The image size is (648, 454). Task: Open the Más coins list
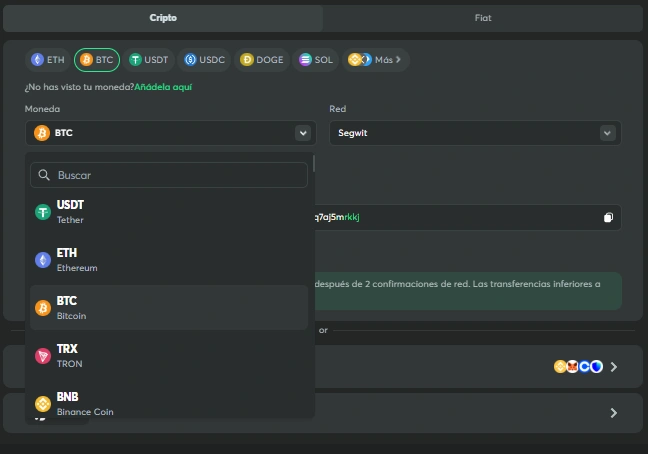[x=375, y=60]
